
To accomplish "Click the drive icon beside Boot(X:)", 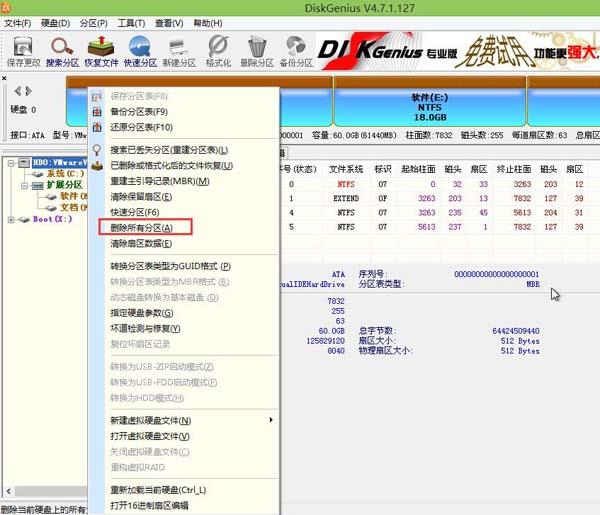I will pos(24,220).
